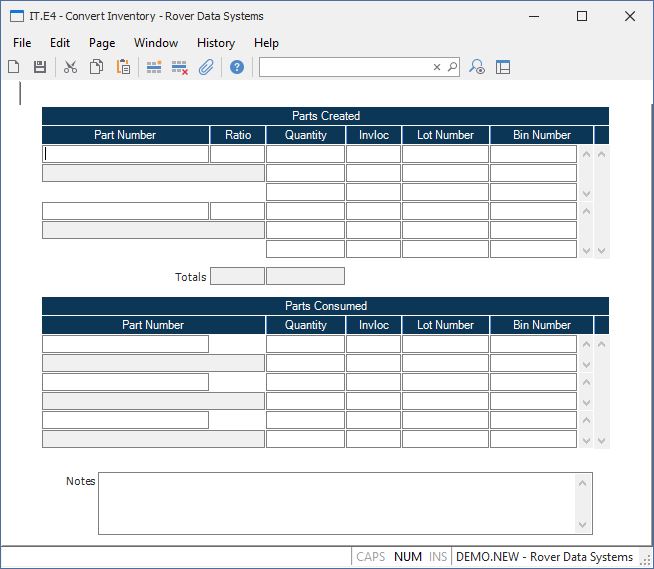Click the first Ratio field in Parts Created

[237, 154]
